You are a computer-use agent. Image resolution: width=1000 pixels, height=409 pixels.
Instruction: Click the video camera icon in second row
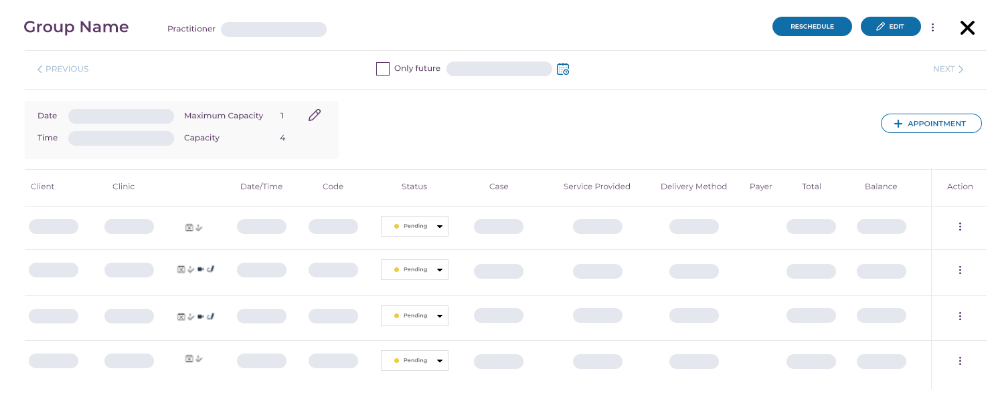201,269
